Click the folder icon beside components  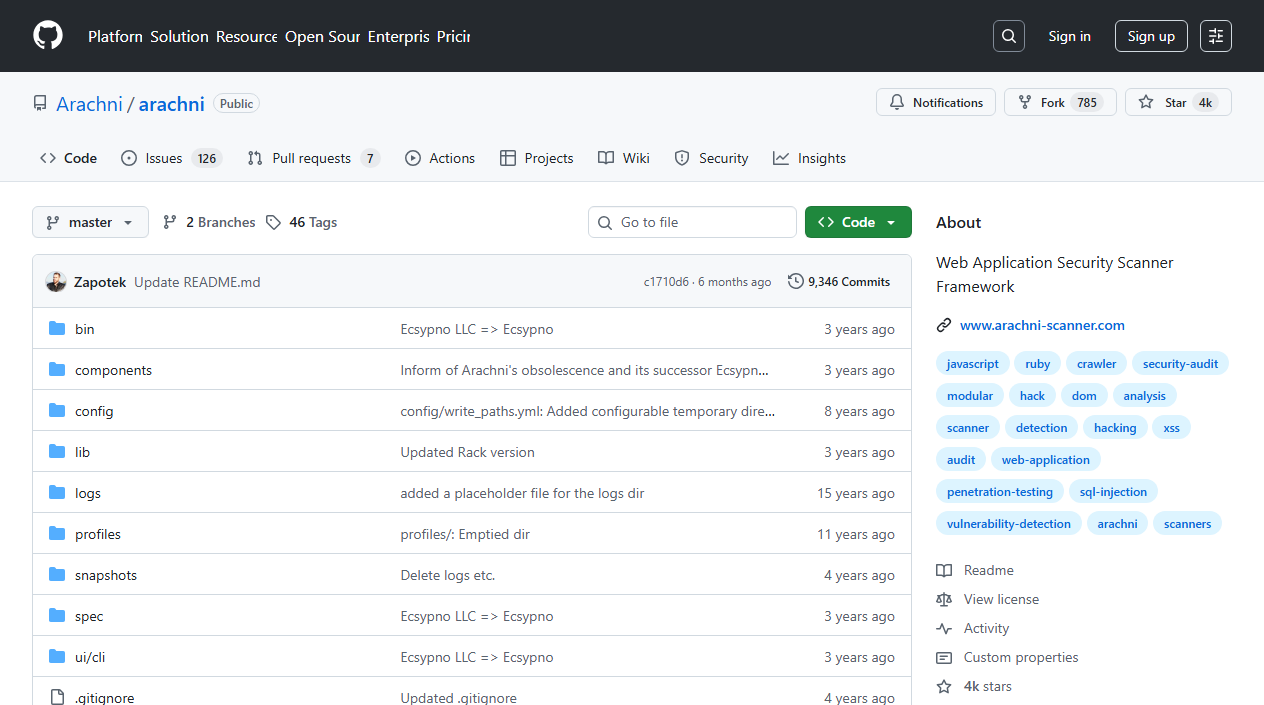pos(57,370)
